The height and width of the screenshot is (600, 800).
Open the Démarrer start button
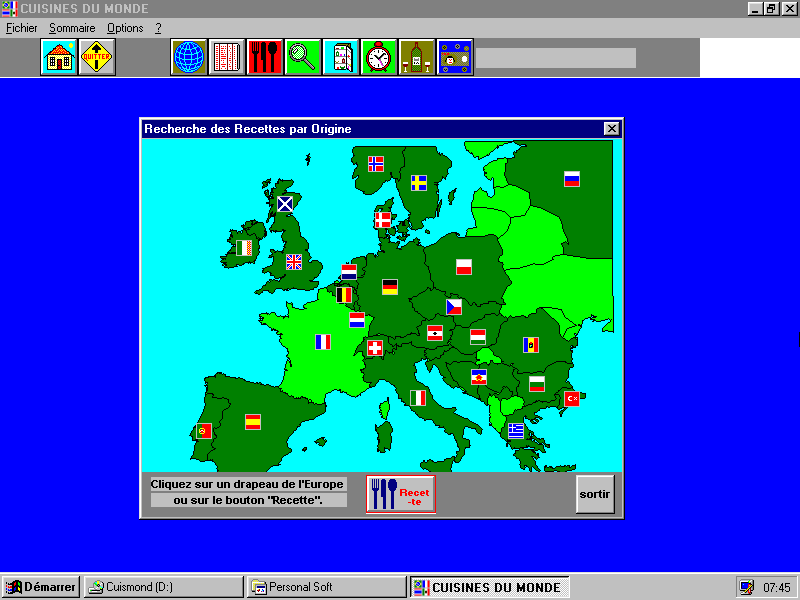[x=41, y=587]
